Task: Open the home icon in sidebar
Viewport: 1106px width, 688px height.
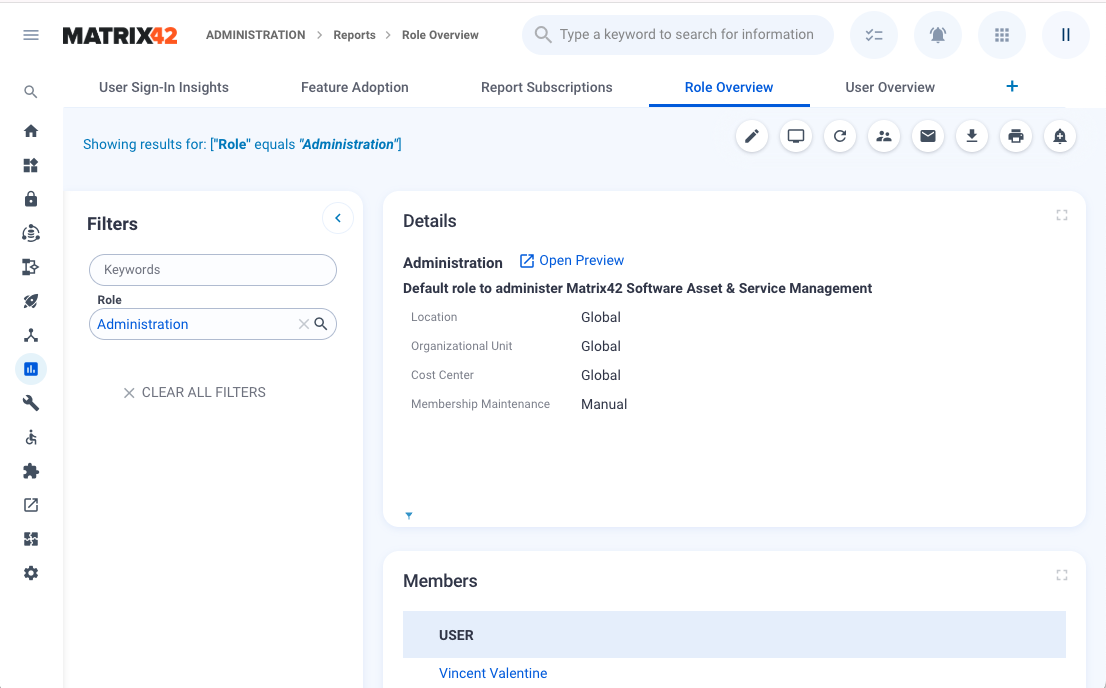Action: (31, 131)
